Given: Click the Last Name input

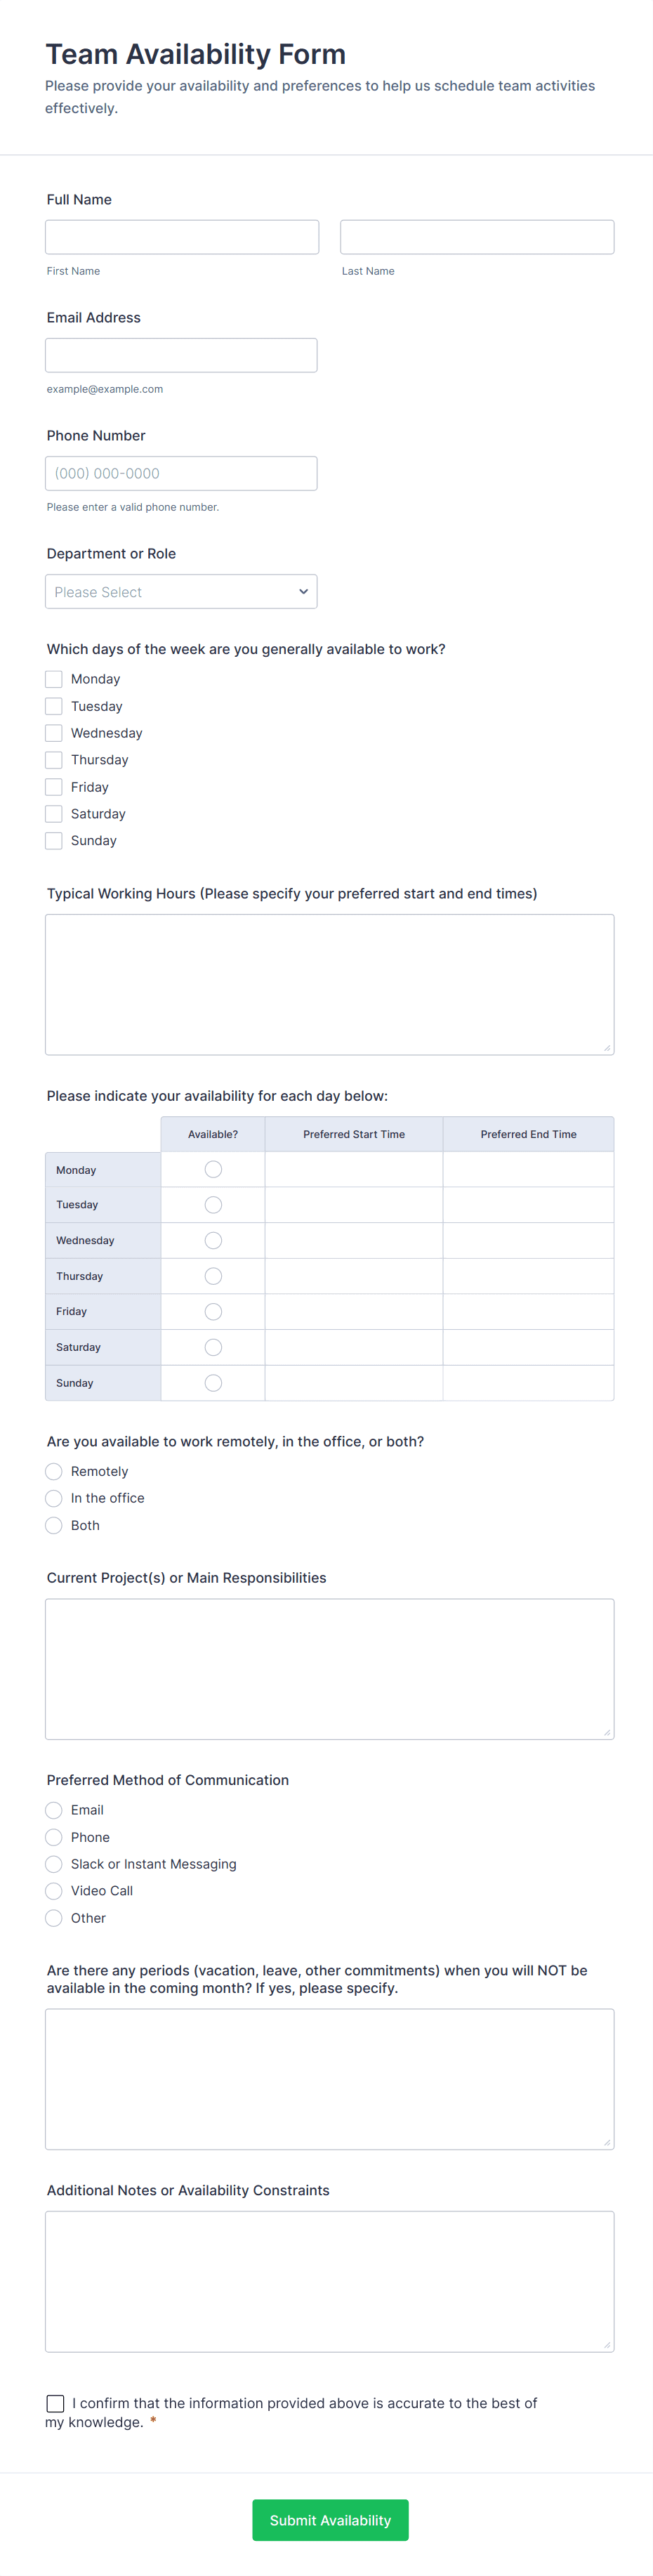Looking at the screenshot, I should coord(477,237).
